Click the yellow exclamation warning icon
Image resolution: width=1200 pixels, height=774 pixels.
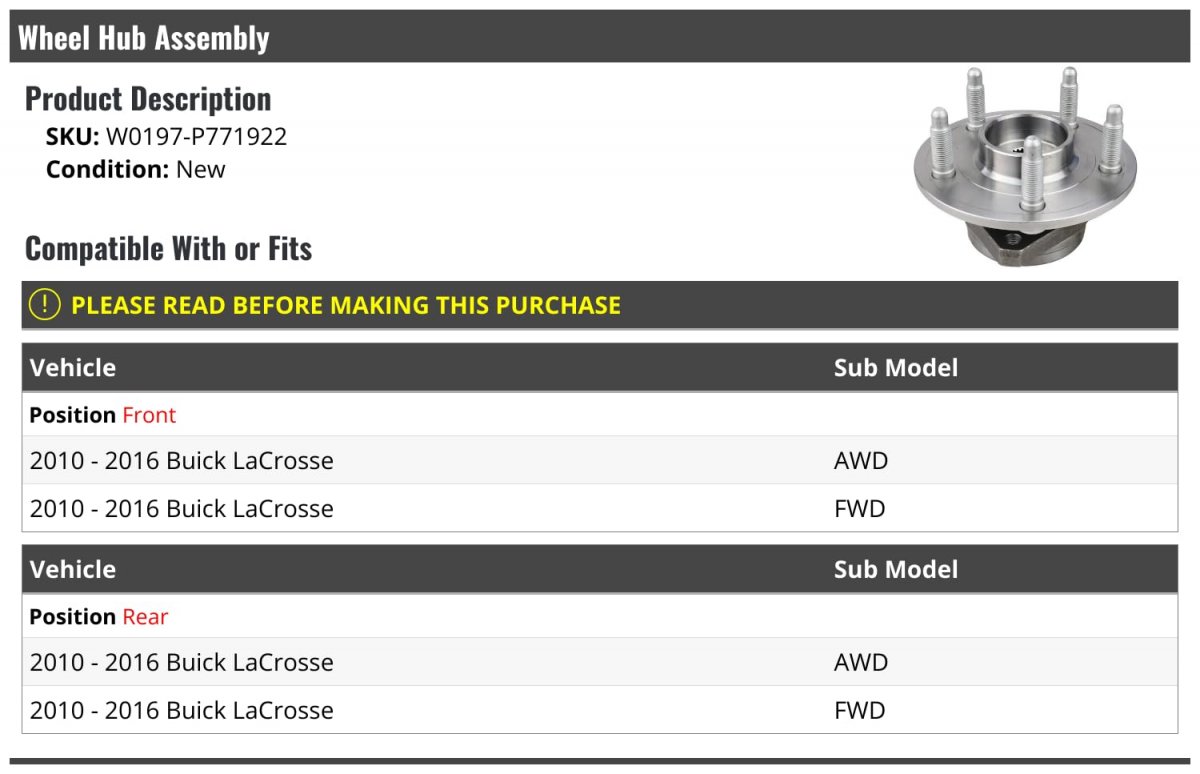tap(44, 305)
